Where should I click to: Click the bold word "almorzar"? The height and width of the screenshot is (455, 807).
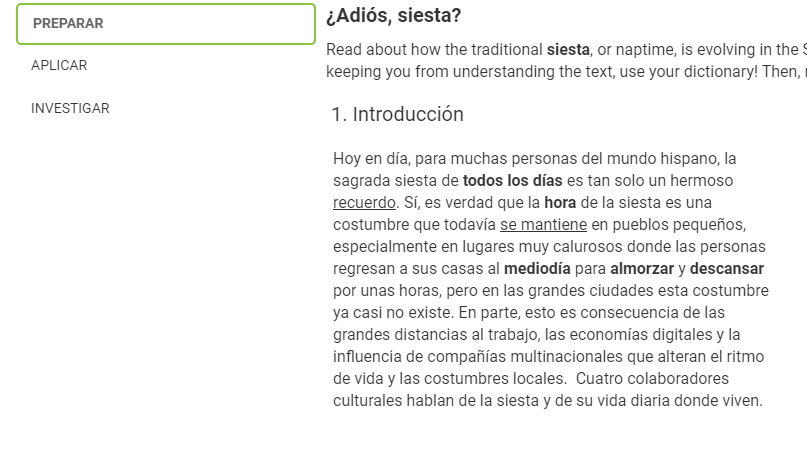pyautogui.click(x=642, y=268)
